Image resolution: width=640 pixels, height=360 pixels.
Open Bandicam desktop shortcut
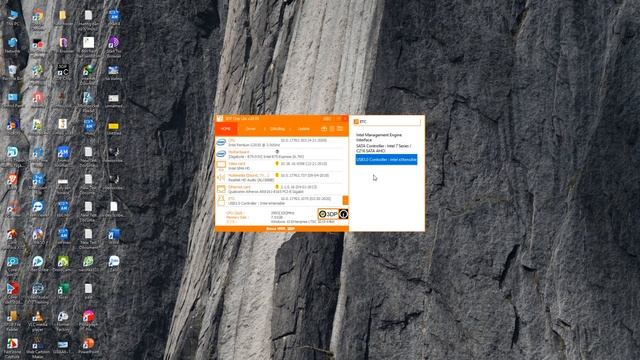38,45
